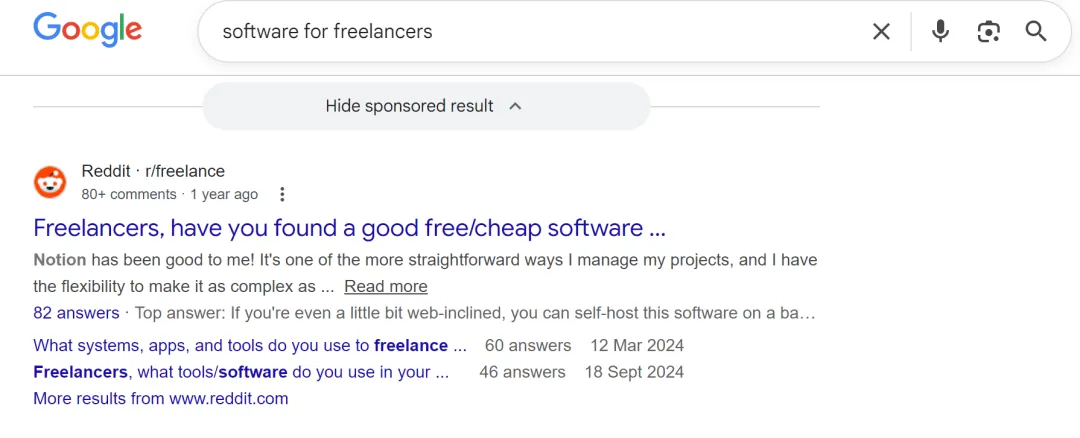Open the three-dot menu for the Reddit result
1080x438 pixels.
(283, 194)
